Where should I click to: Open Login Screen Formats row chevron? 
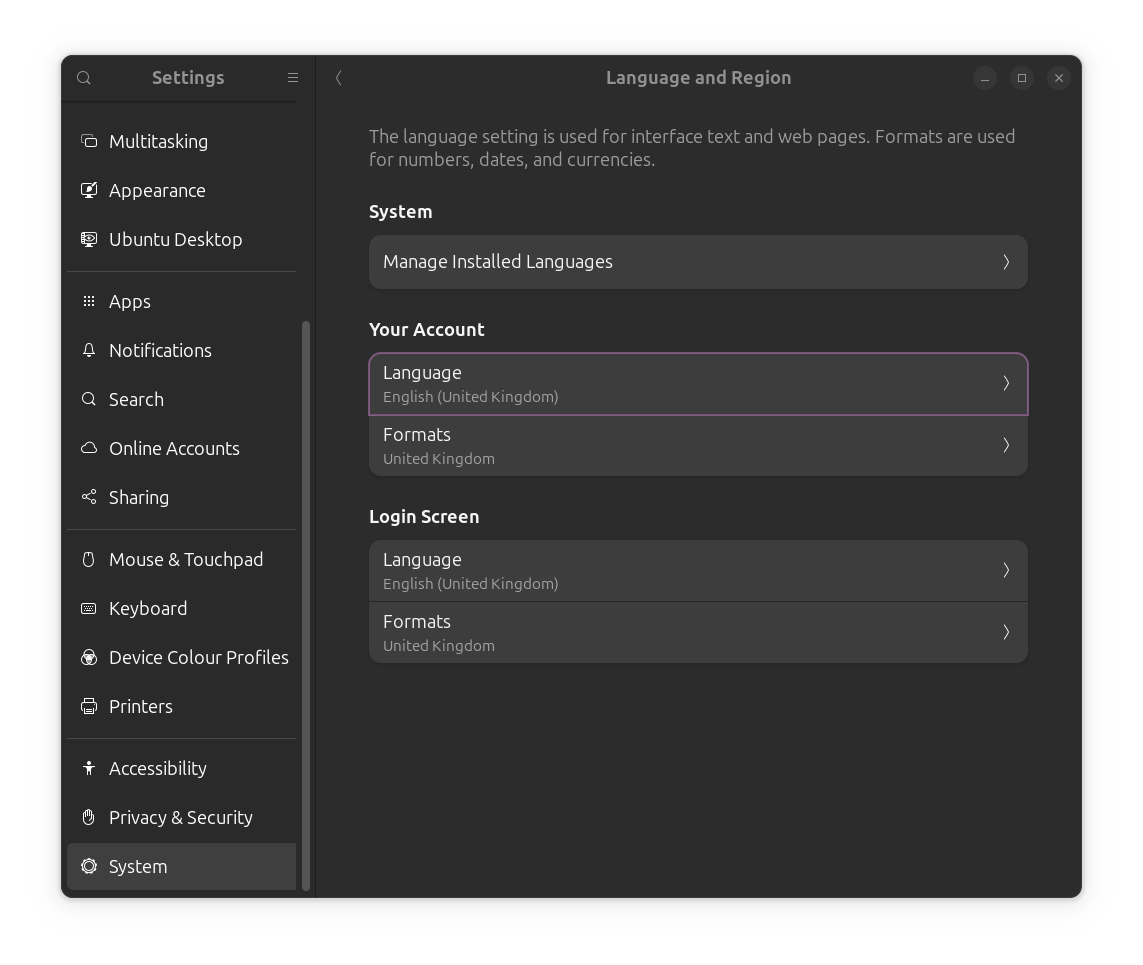[1006, 632]
